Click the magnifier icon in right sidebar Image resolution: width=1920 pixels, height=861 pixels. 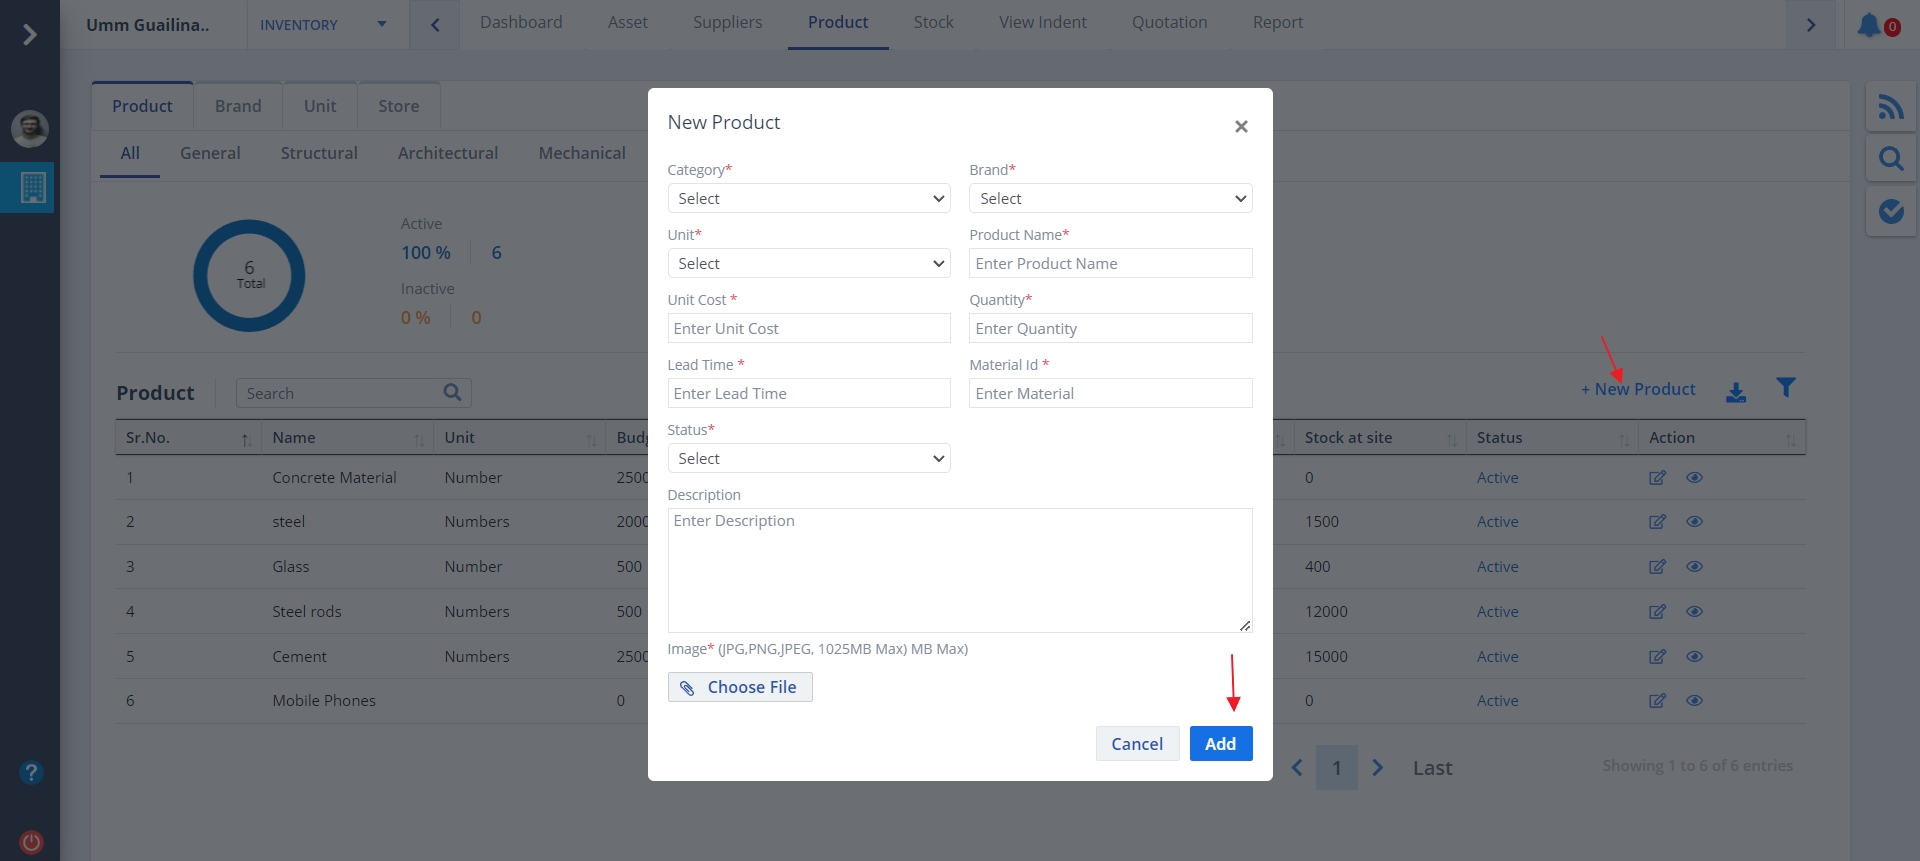1890,158
